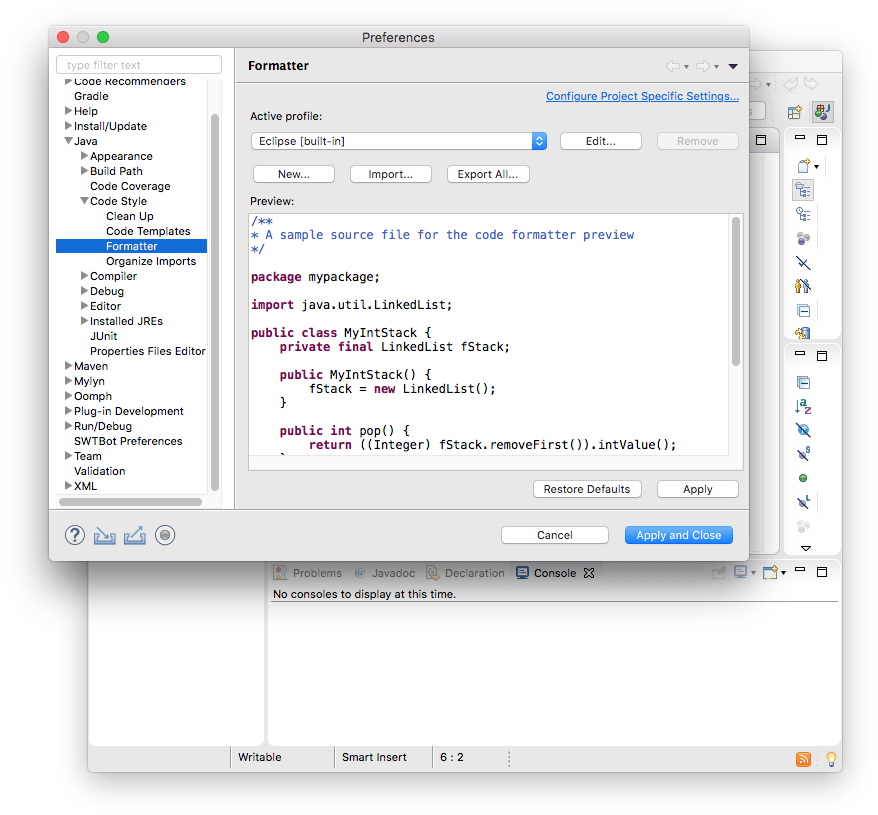Switch to the Javadoc tab

[x=385, y=573]
